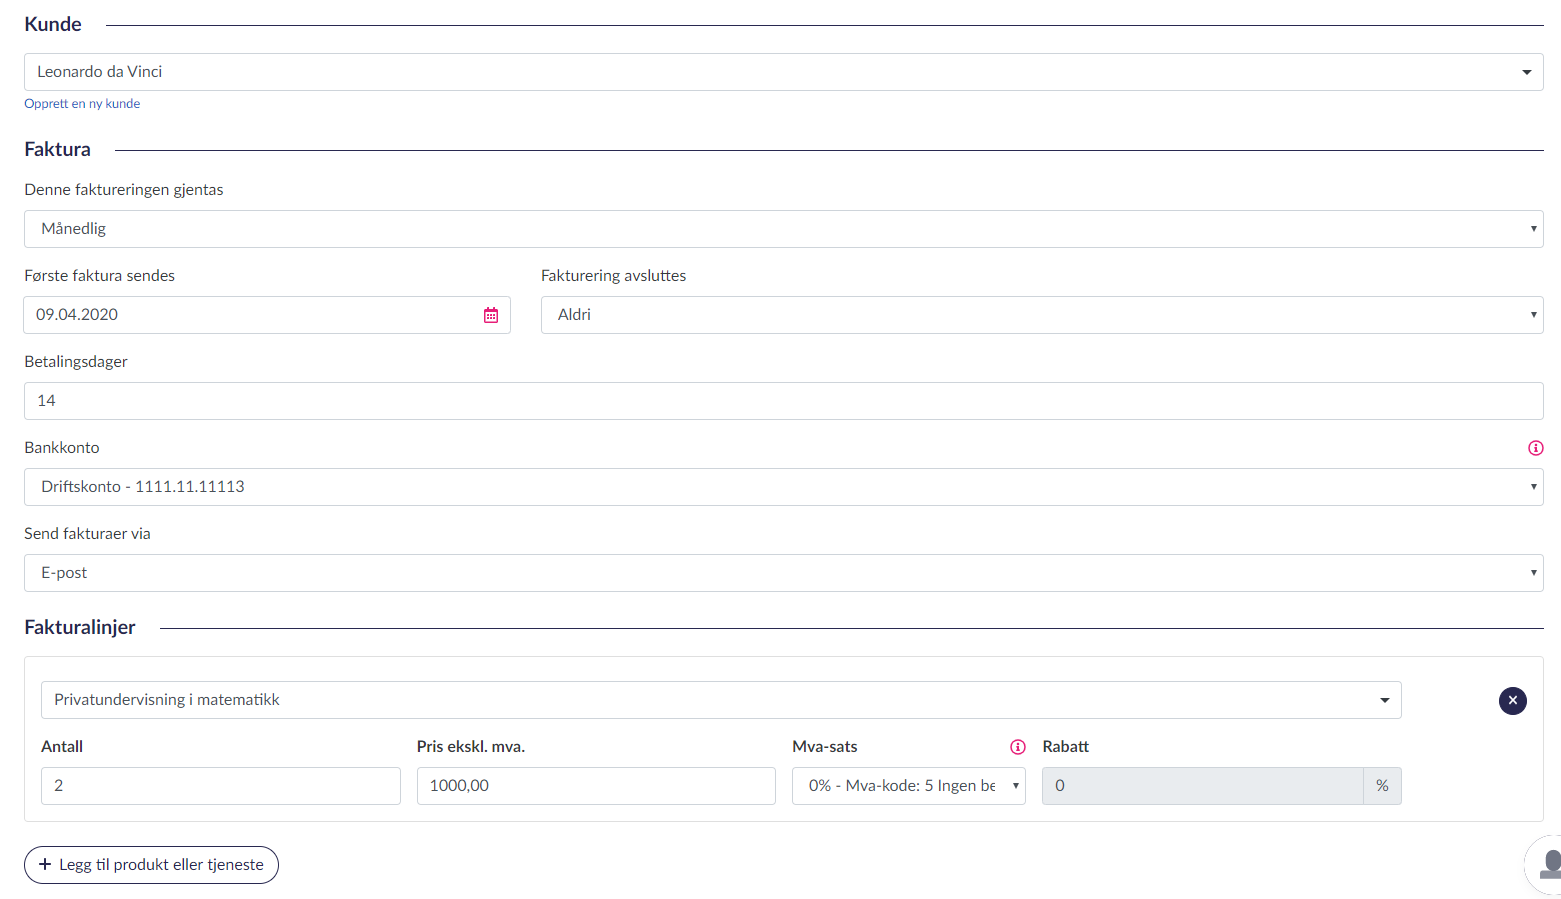
Task: Open the Mva-sats tax rate dropdown
Action: (x=908, y=786)
